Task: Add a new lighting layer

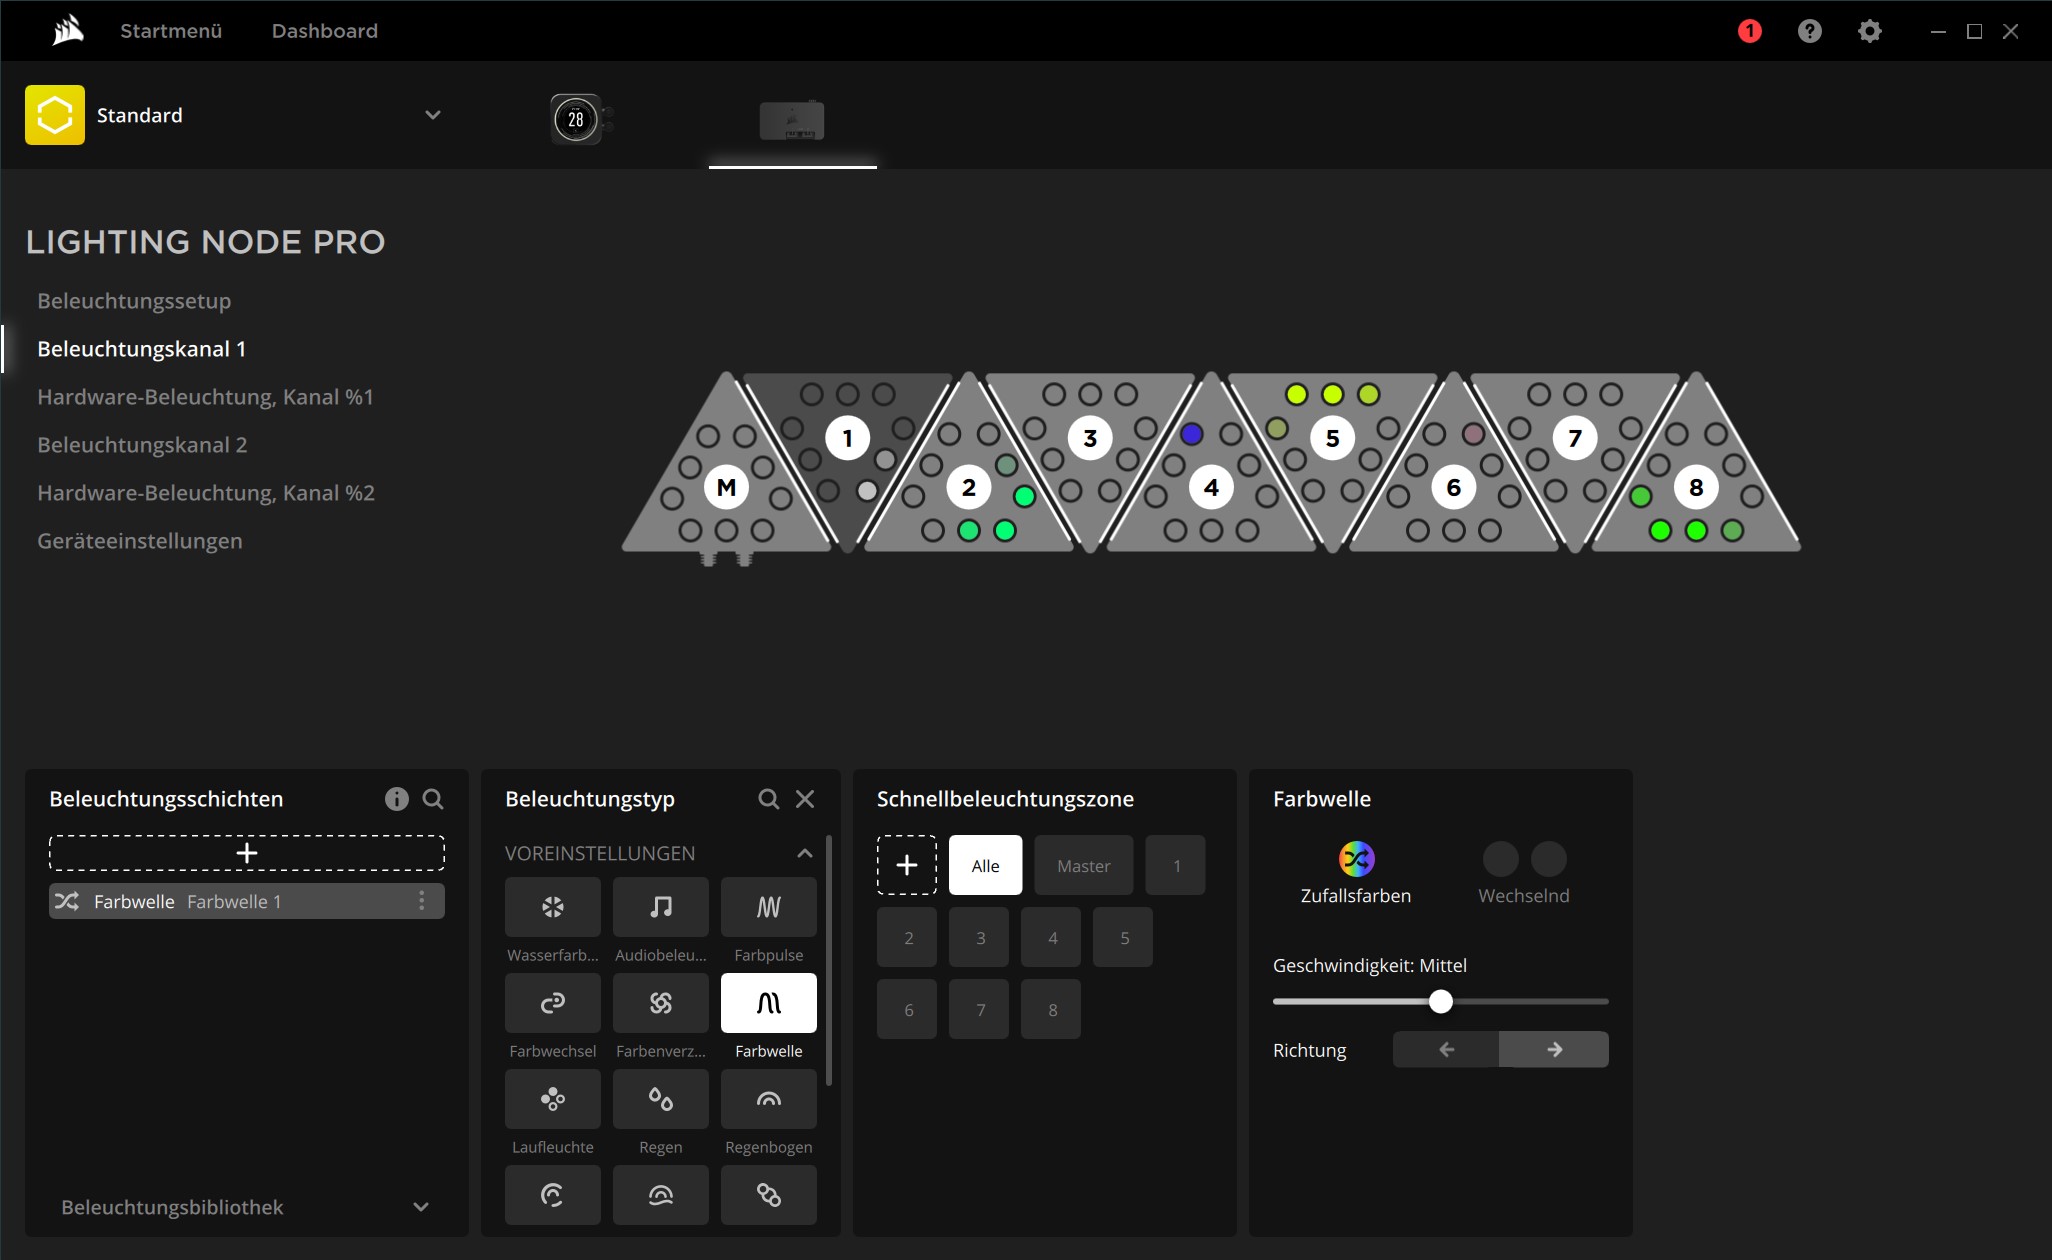Action: (246, 853)
